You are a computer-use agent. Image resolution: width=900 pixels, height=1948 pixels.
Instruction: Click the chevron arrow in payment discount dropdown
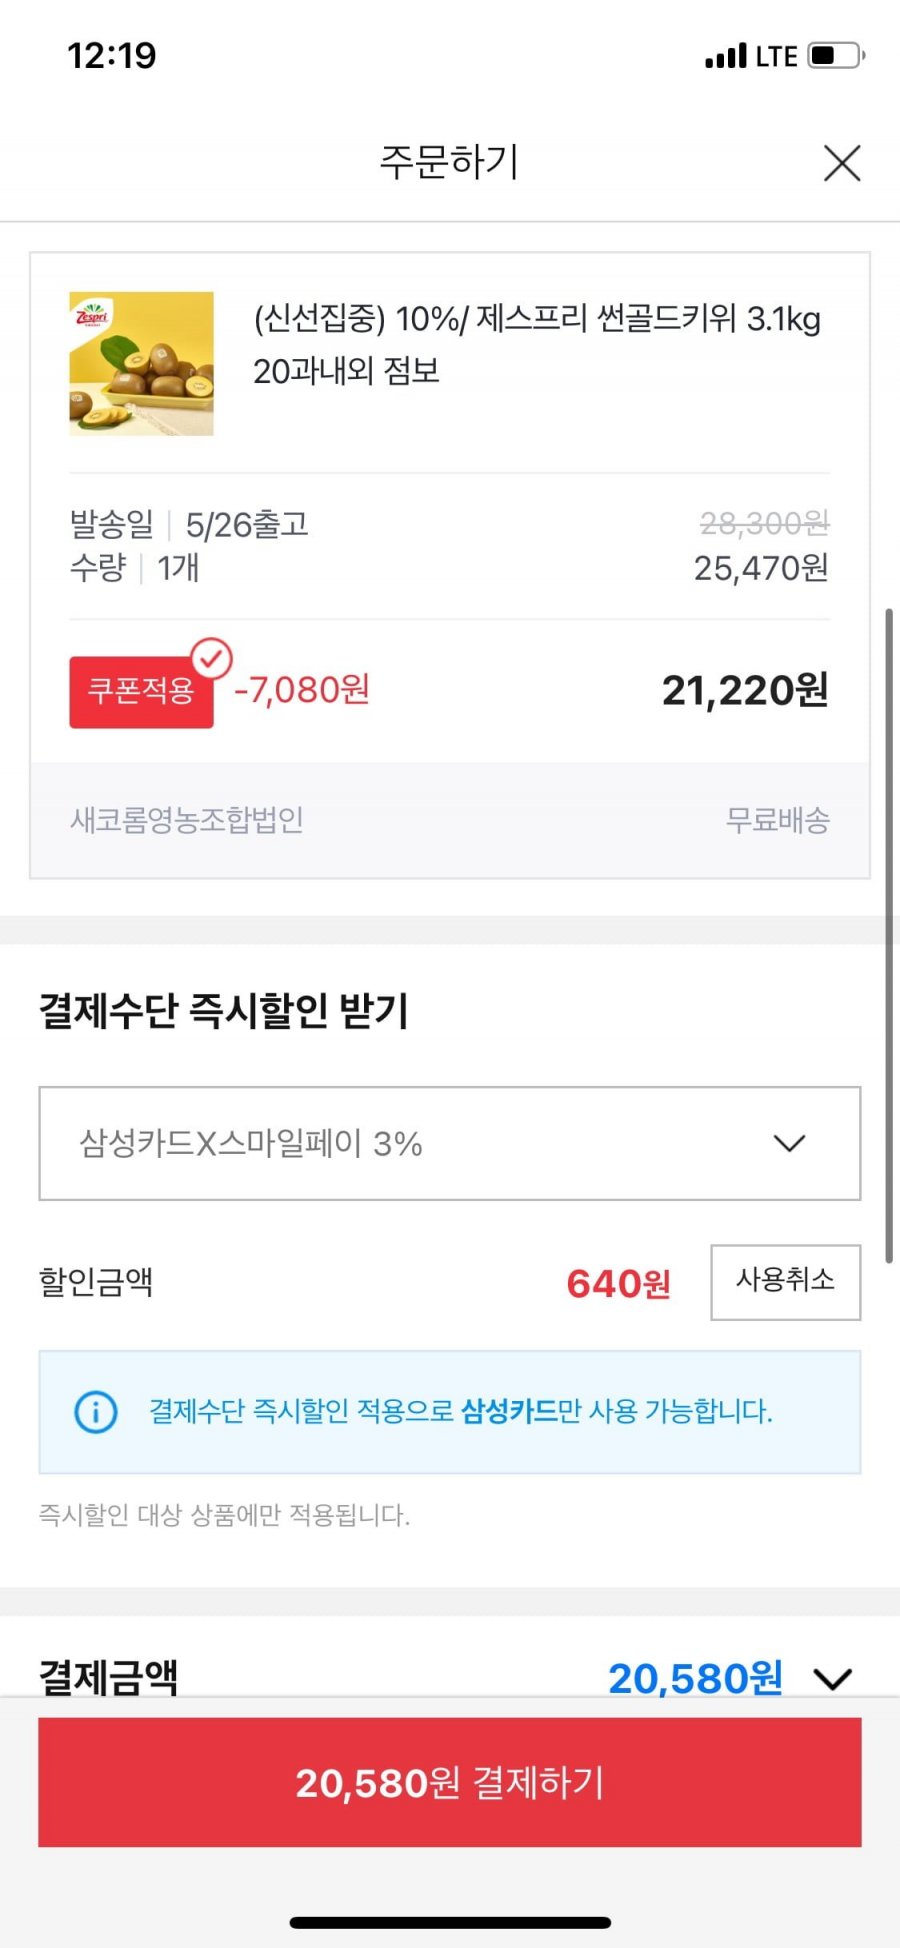tap(790, 1143)
